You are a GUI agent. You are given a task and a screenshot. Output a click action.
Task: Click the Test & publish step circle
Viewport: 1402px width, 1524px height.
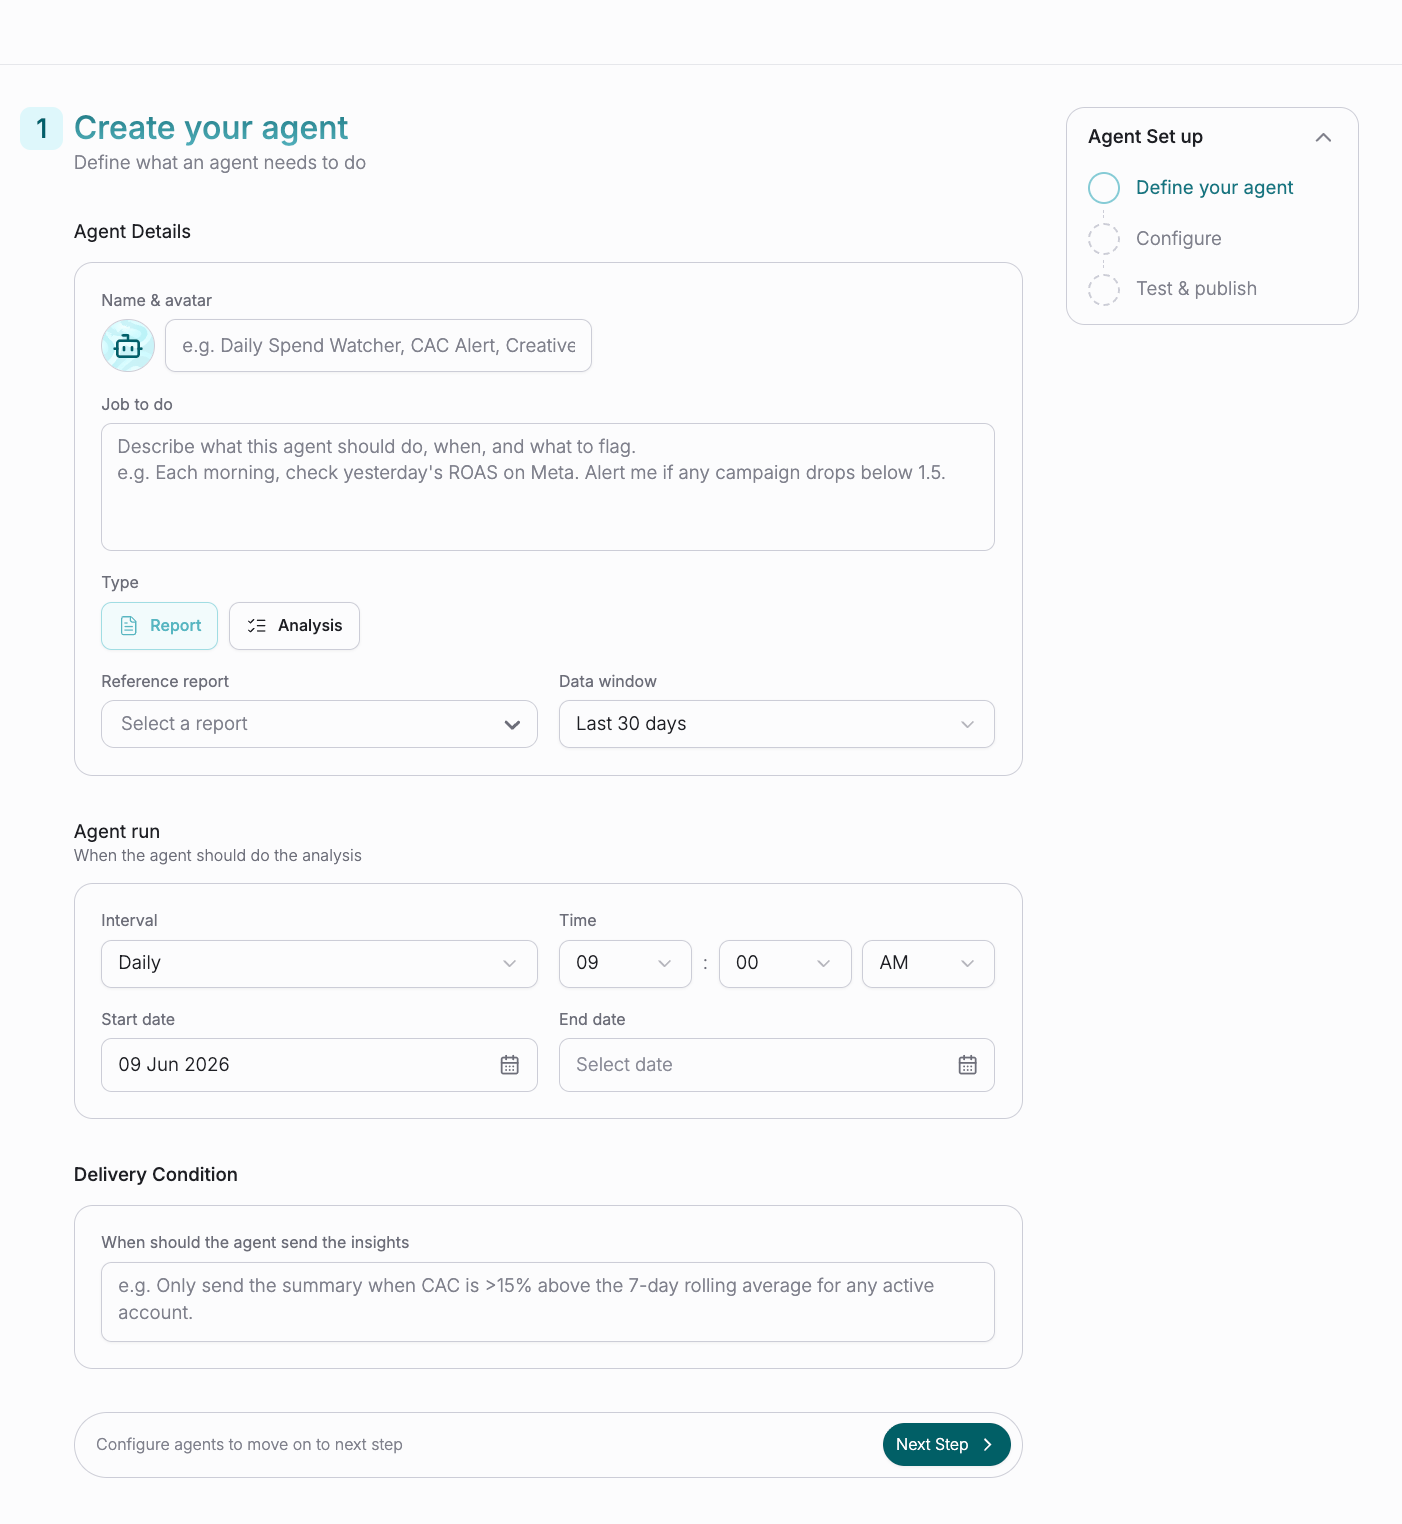(1104, 289)
